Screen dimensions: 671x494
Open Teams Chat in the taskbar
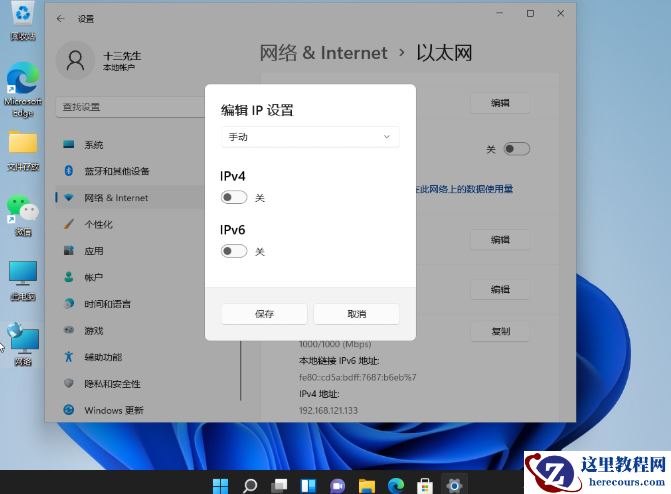[338, 485]
